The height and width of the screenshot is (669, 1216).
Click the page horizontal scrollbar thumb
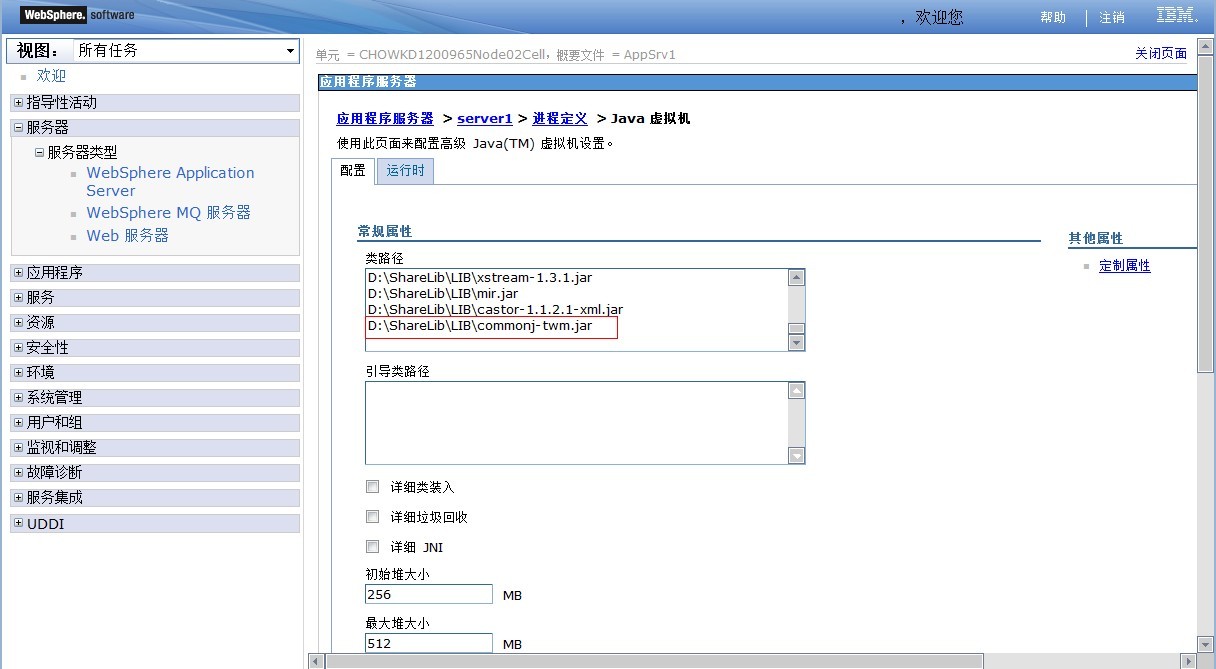[x=655, y=661]
